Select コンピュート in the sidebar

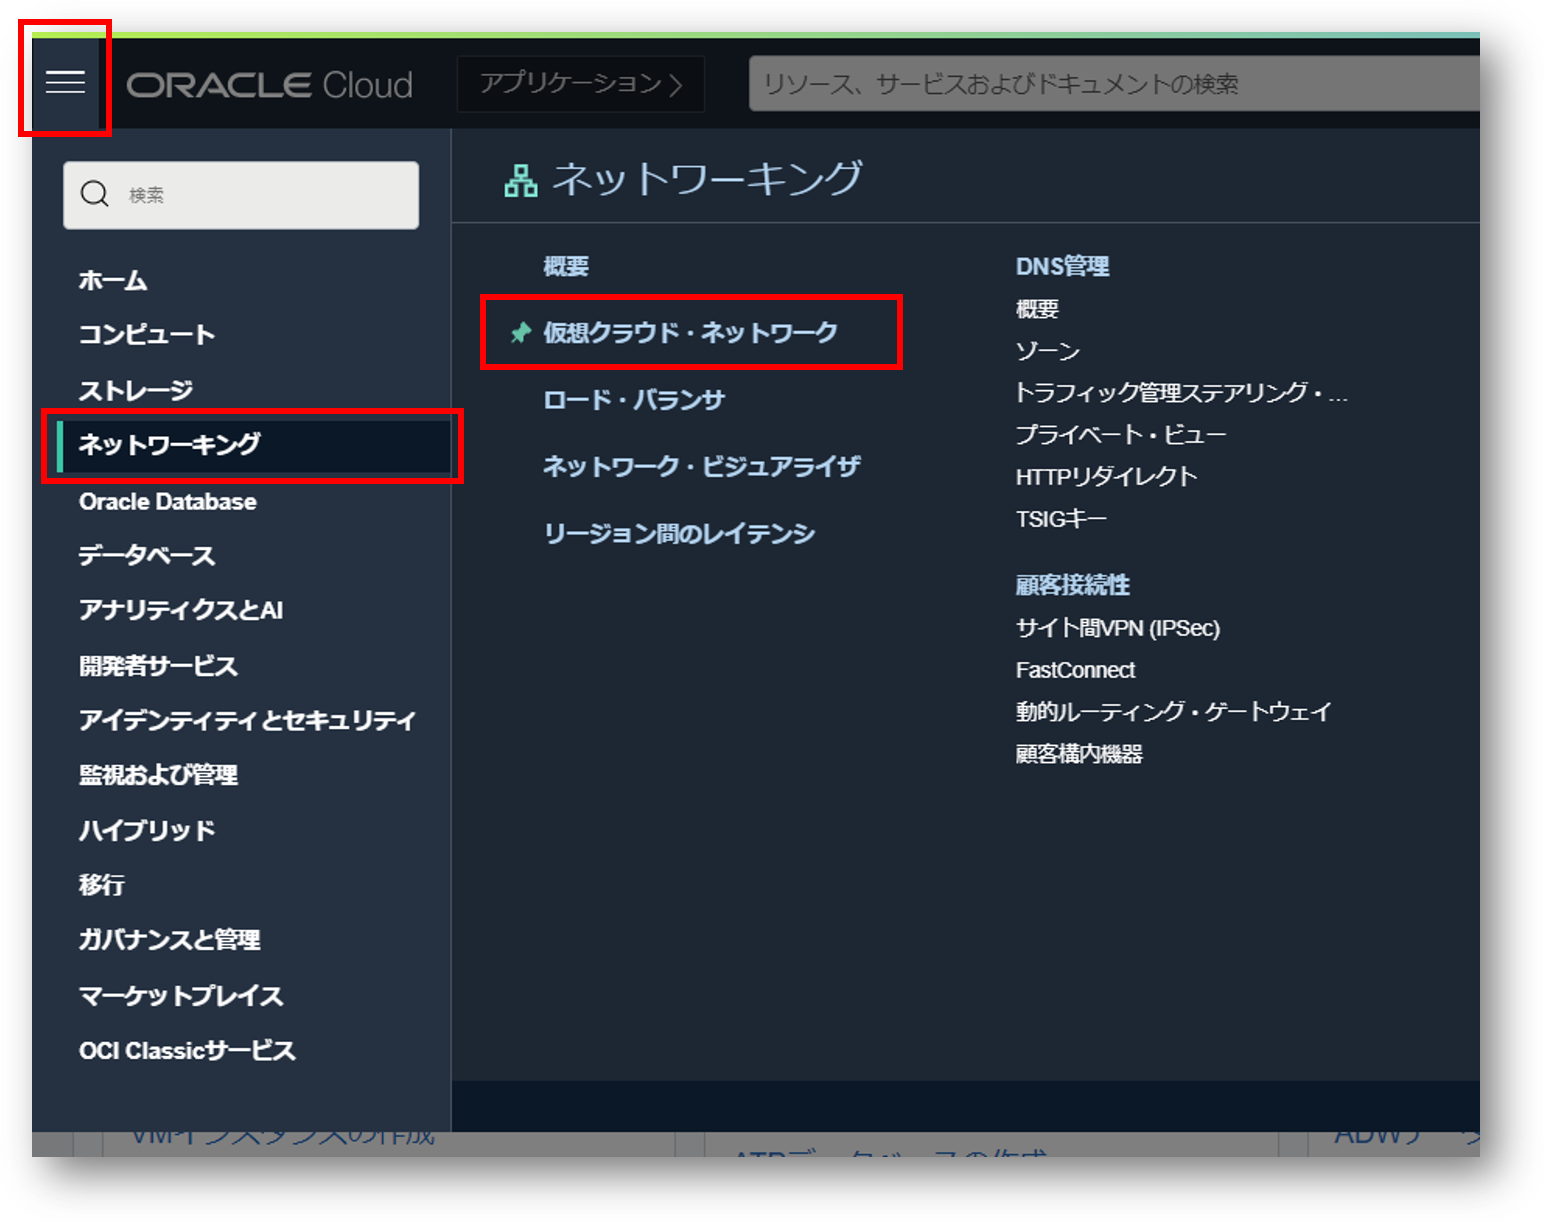click(x=146, y=335)
